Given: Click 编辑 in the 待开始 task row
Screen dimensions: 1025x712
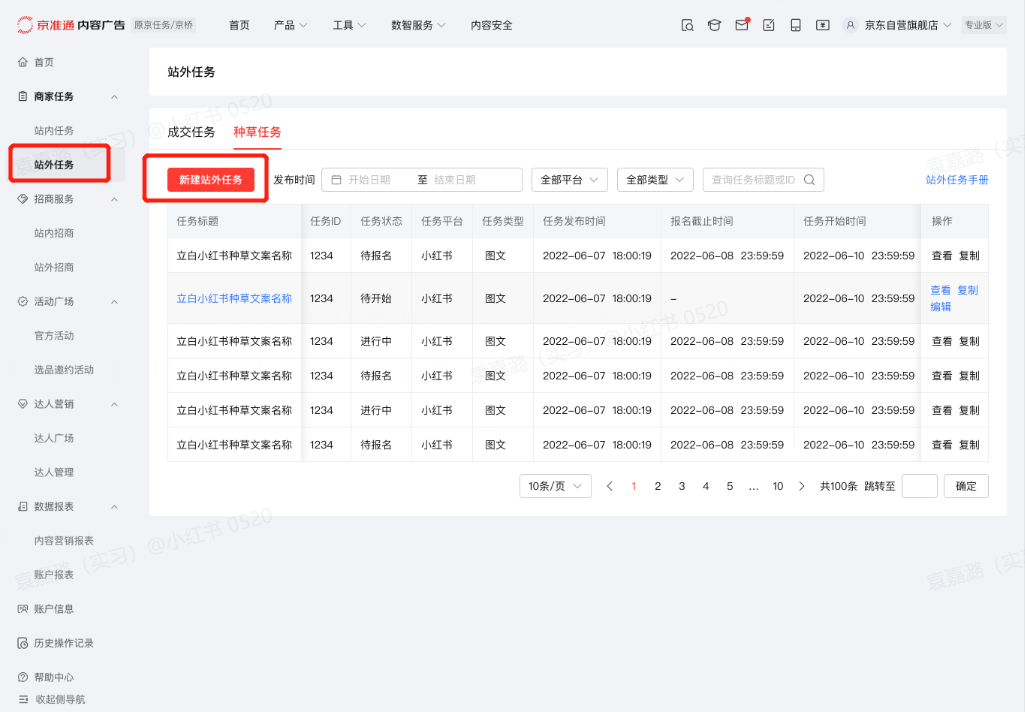Looking at the screenshot, I should click(x=941, y=307).
